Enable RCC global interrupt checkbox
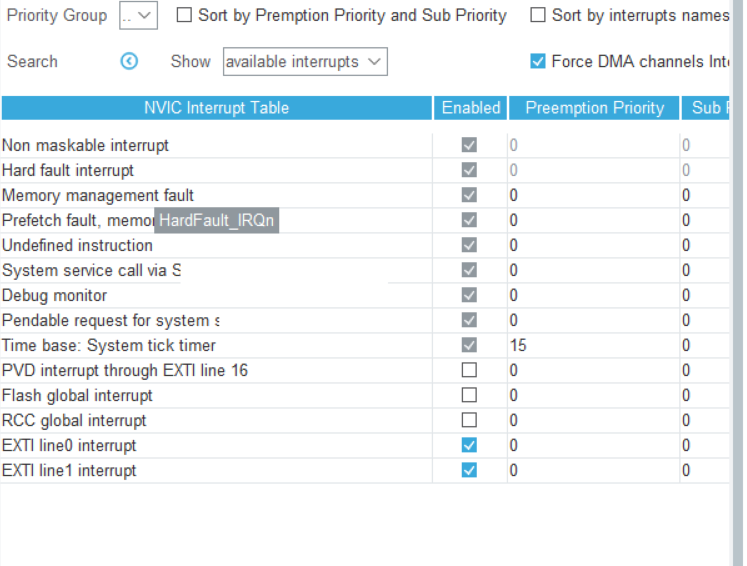 469,421
